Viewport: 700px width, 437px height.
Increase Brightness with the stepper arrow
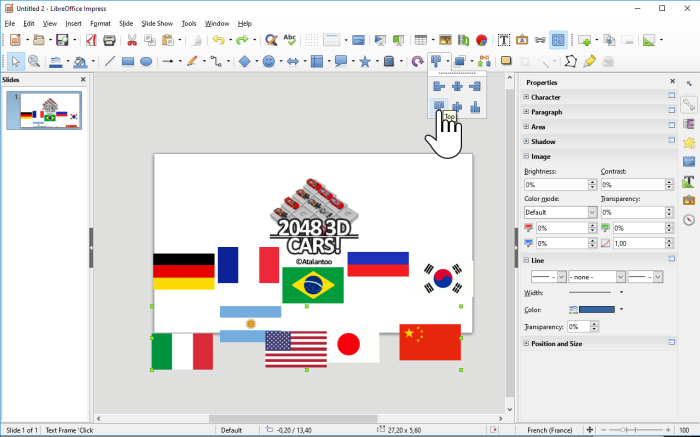click(x=592, y=182)
